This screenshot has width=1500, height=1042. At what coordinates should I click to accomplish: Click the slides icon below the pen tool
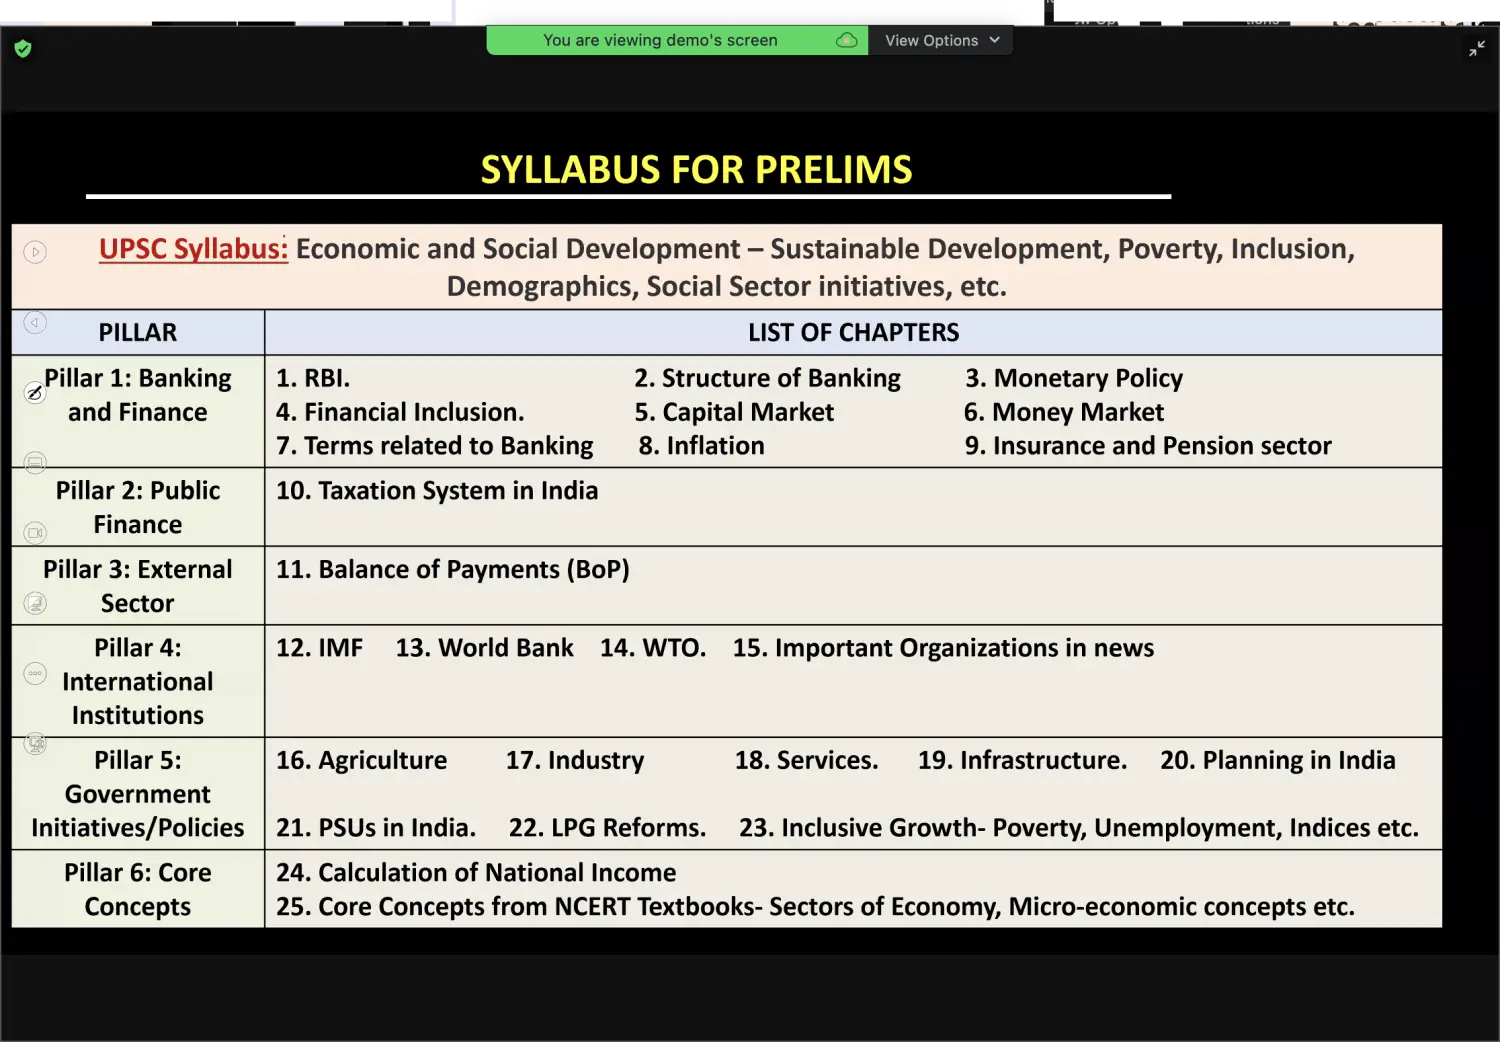[x=35, y=462]
